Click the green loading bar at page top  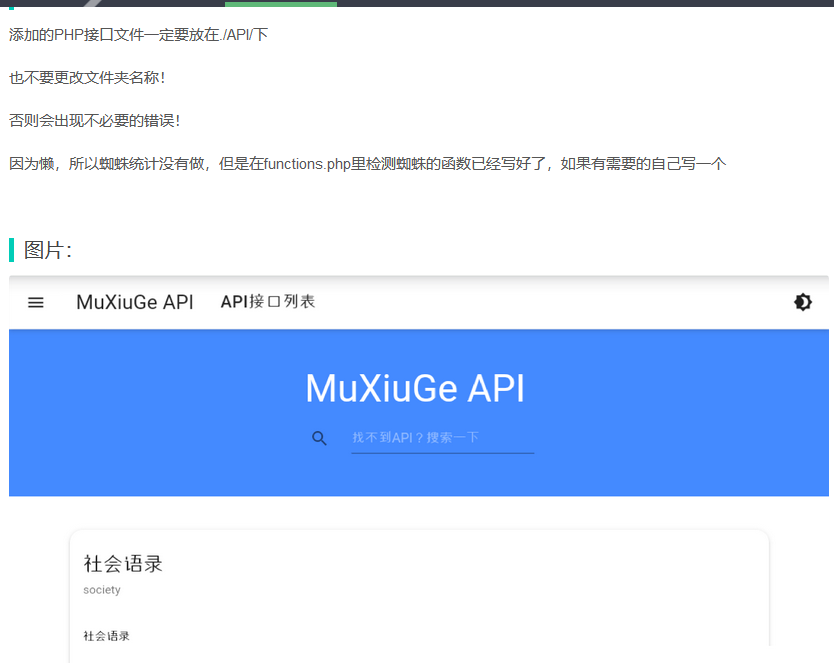tap(280, 3)
